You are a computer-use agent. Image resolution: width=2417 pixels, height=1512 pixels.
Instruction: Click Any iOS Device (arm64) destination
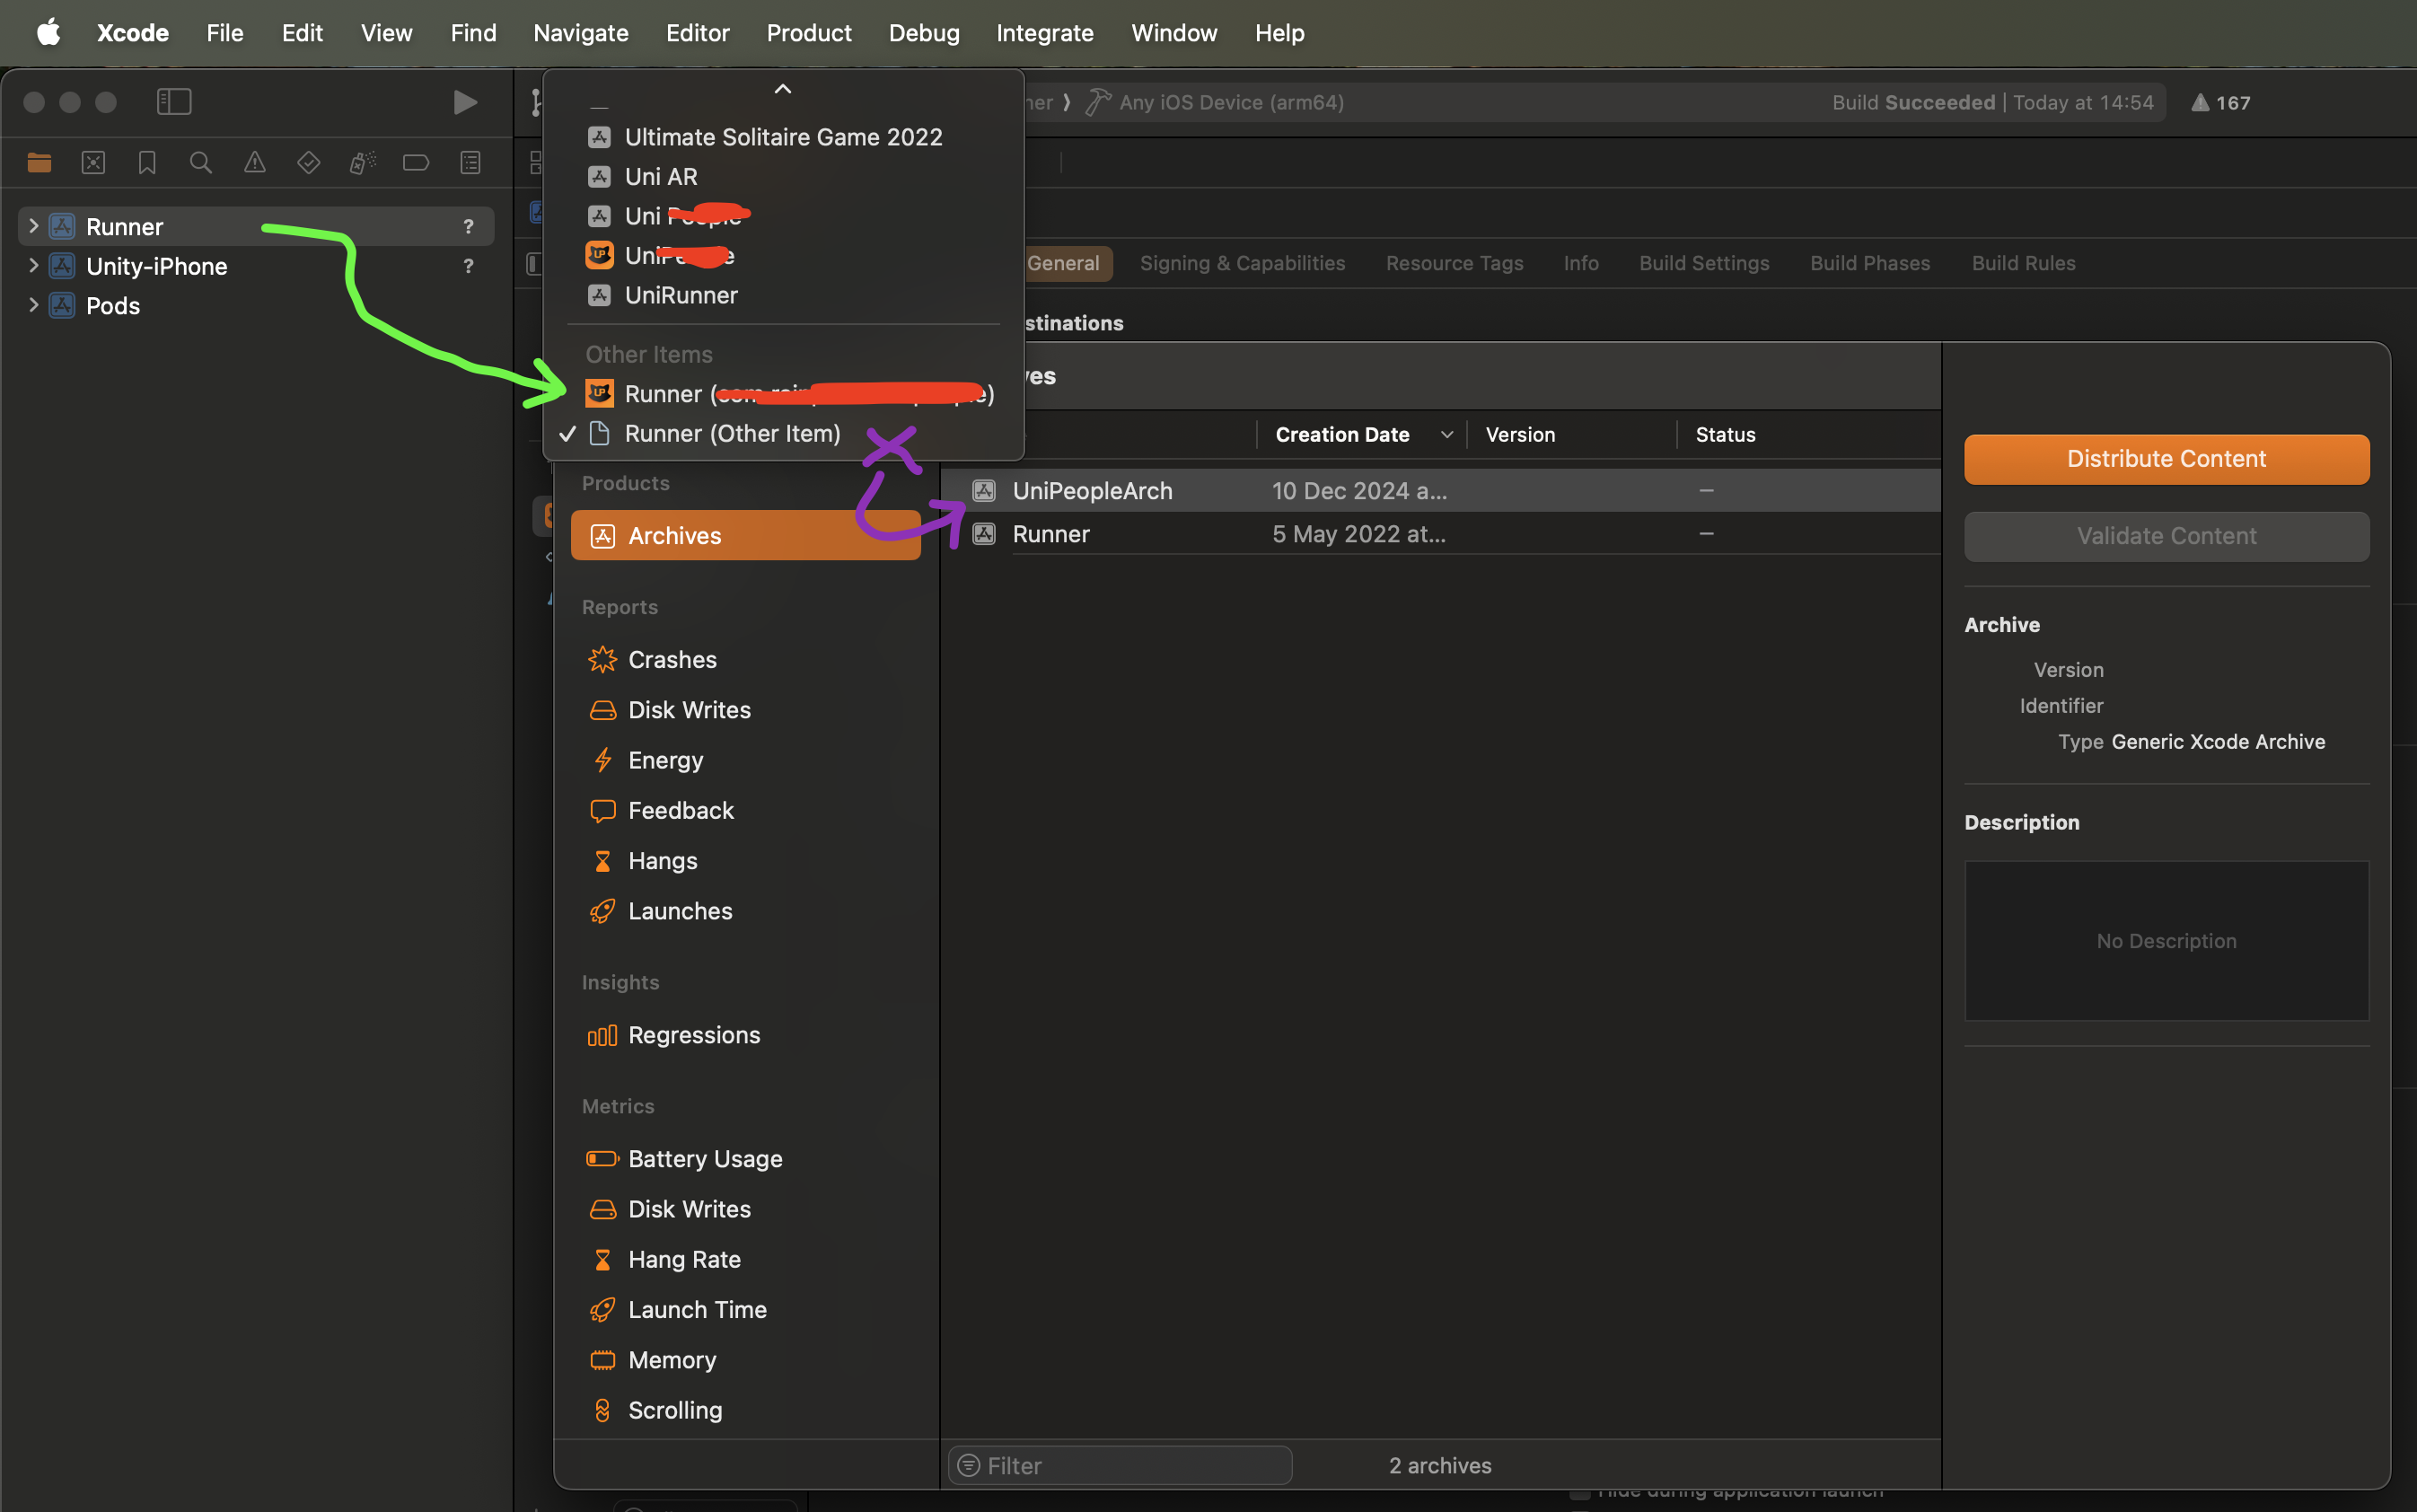pos(1230,102)
